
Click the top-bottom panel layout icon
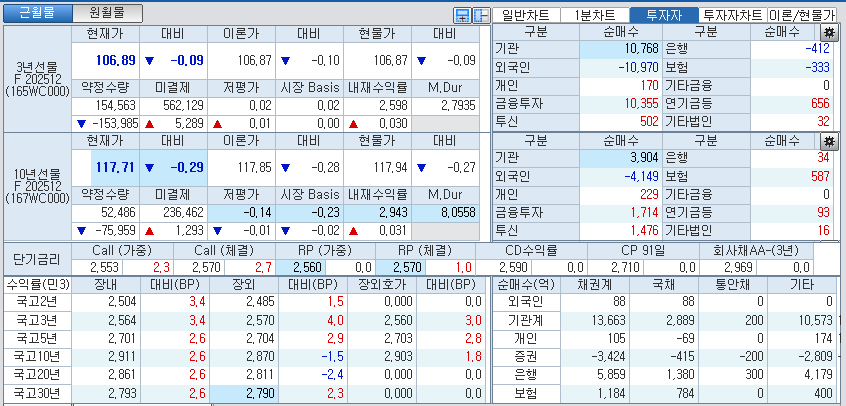pyautogui.click(x=462, y=15)
